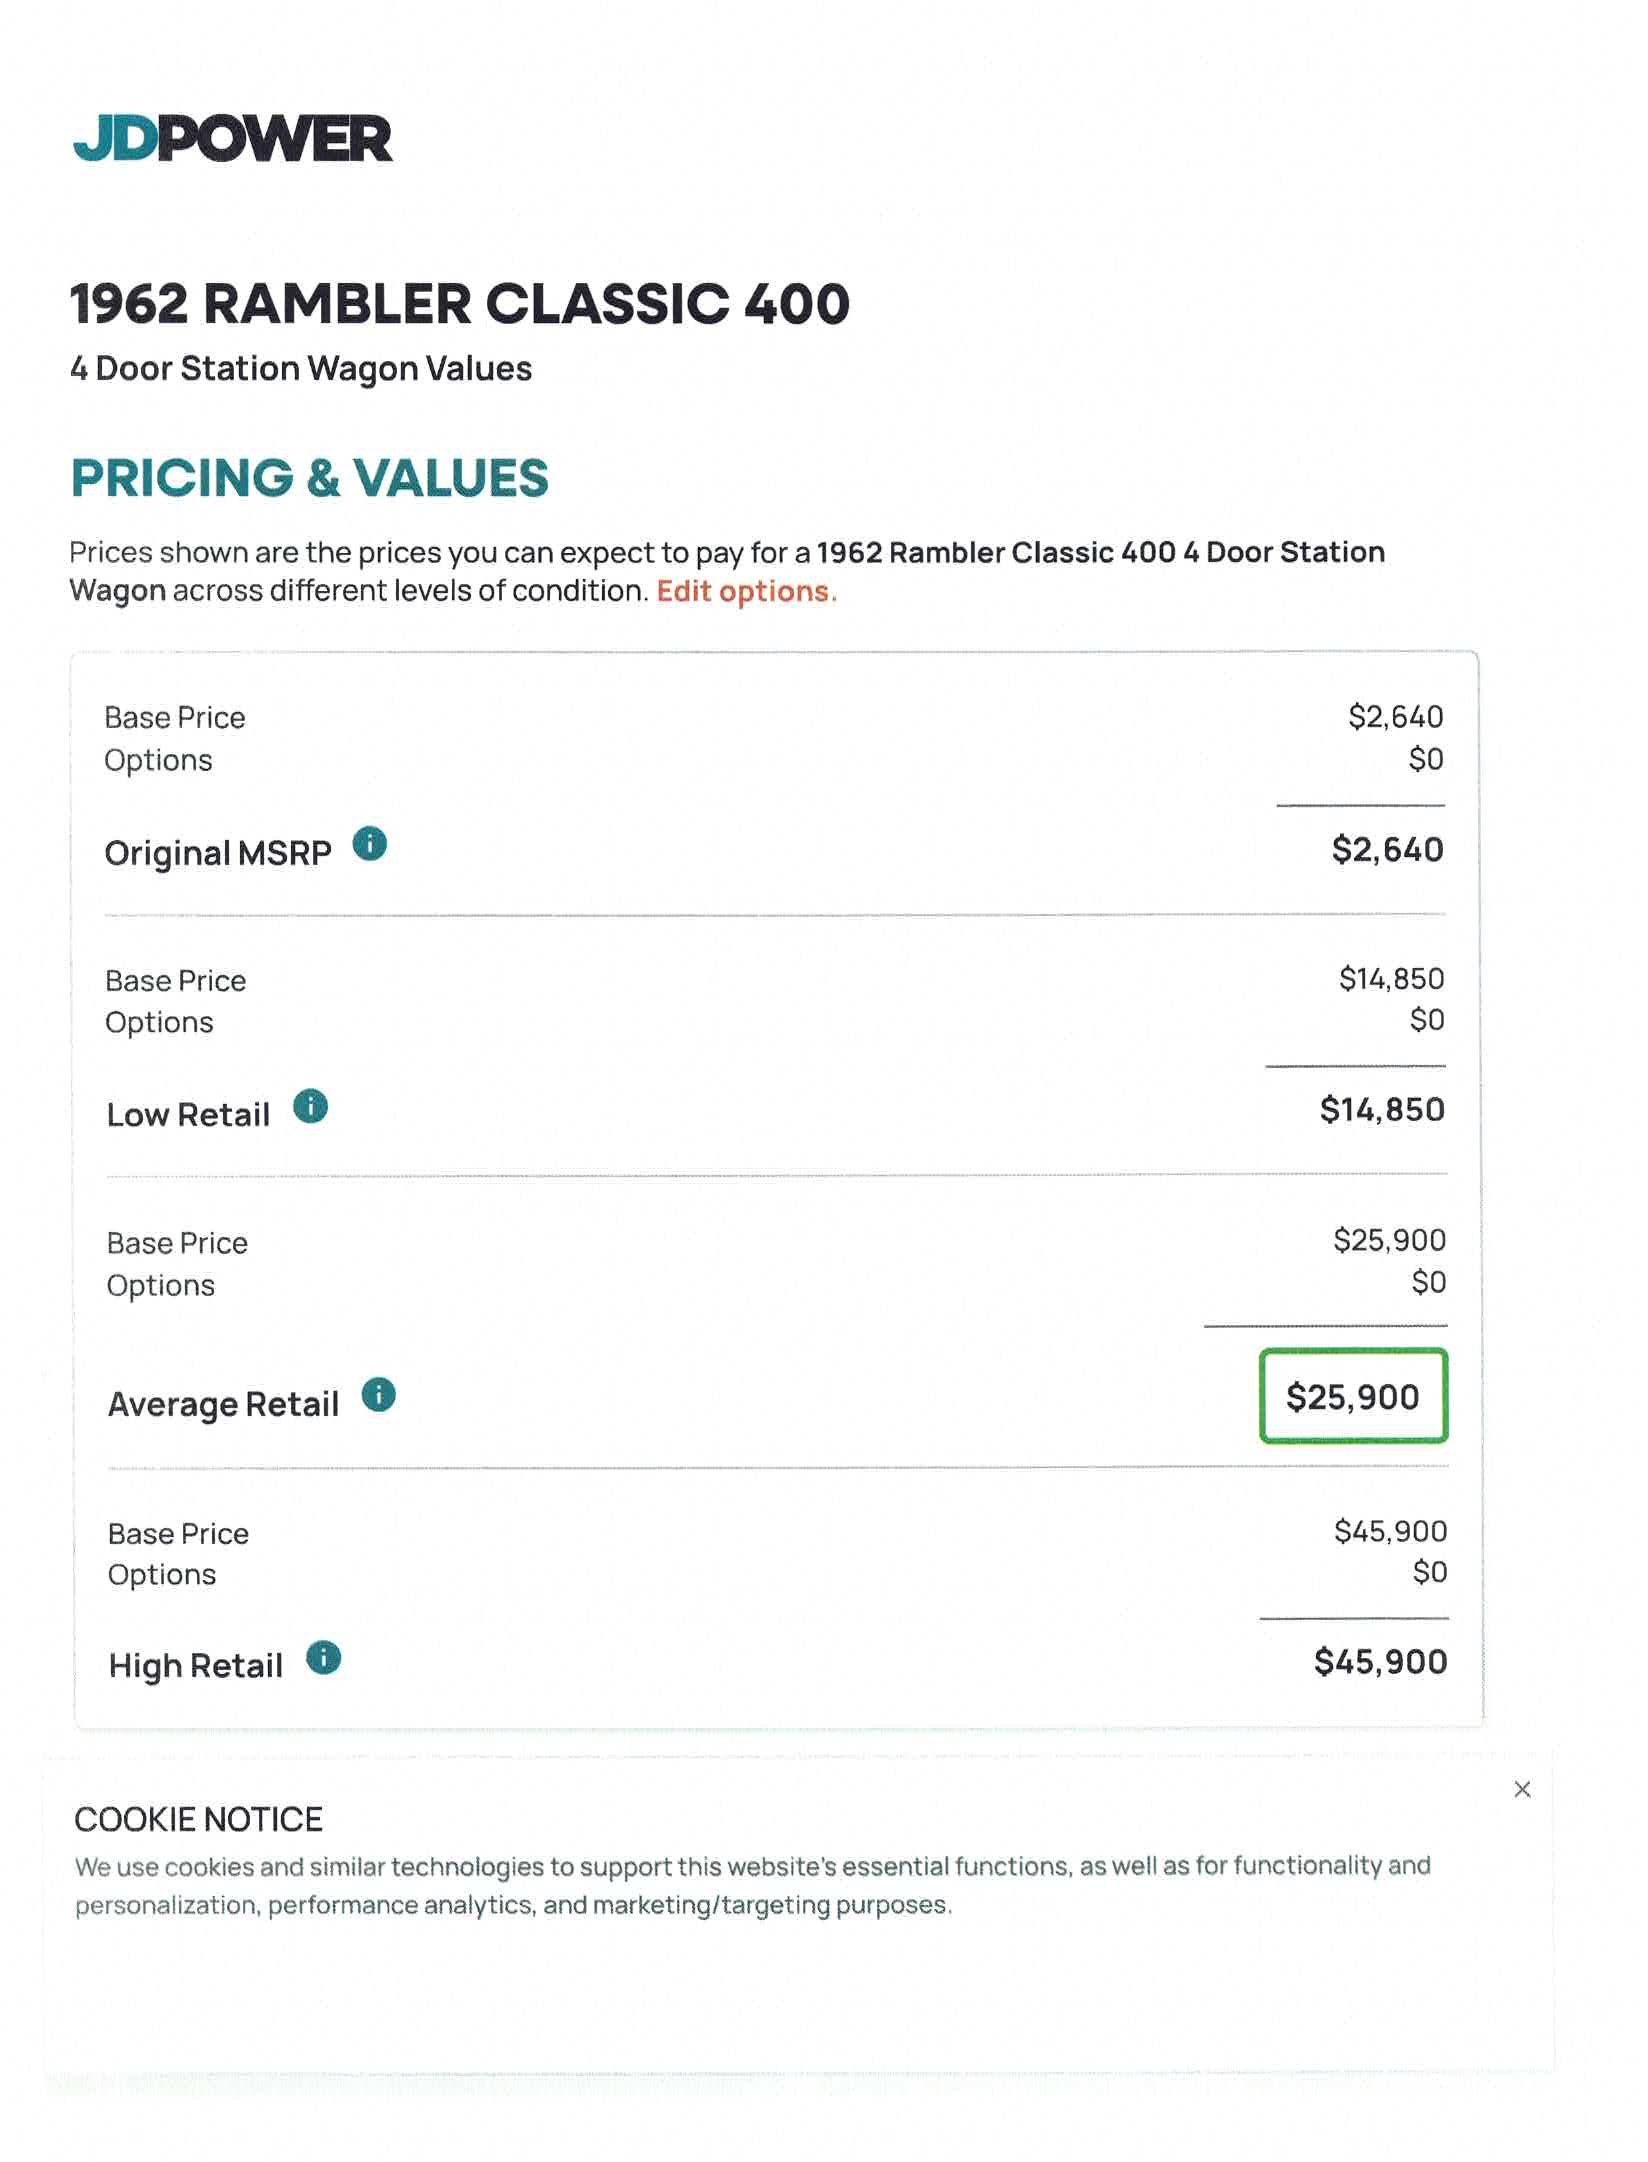1648x2162 pixels.
Task: Click the cookie notice description text
Action: 752,1885
